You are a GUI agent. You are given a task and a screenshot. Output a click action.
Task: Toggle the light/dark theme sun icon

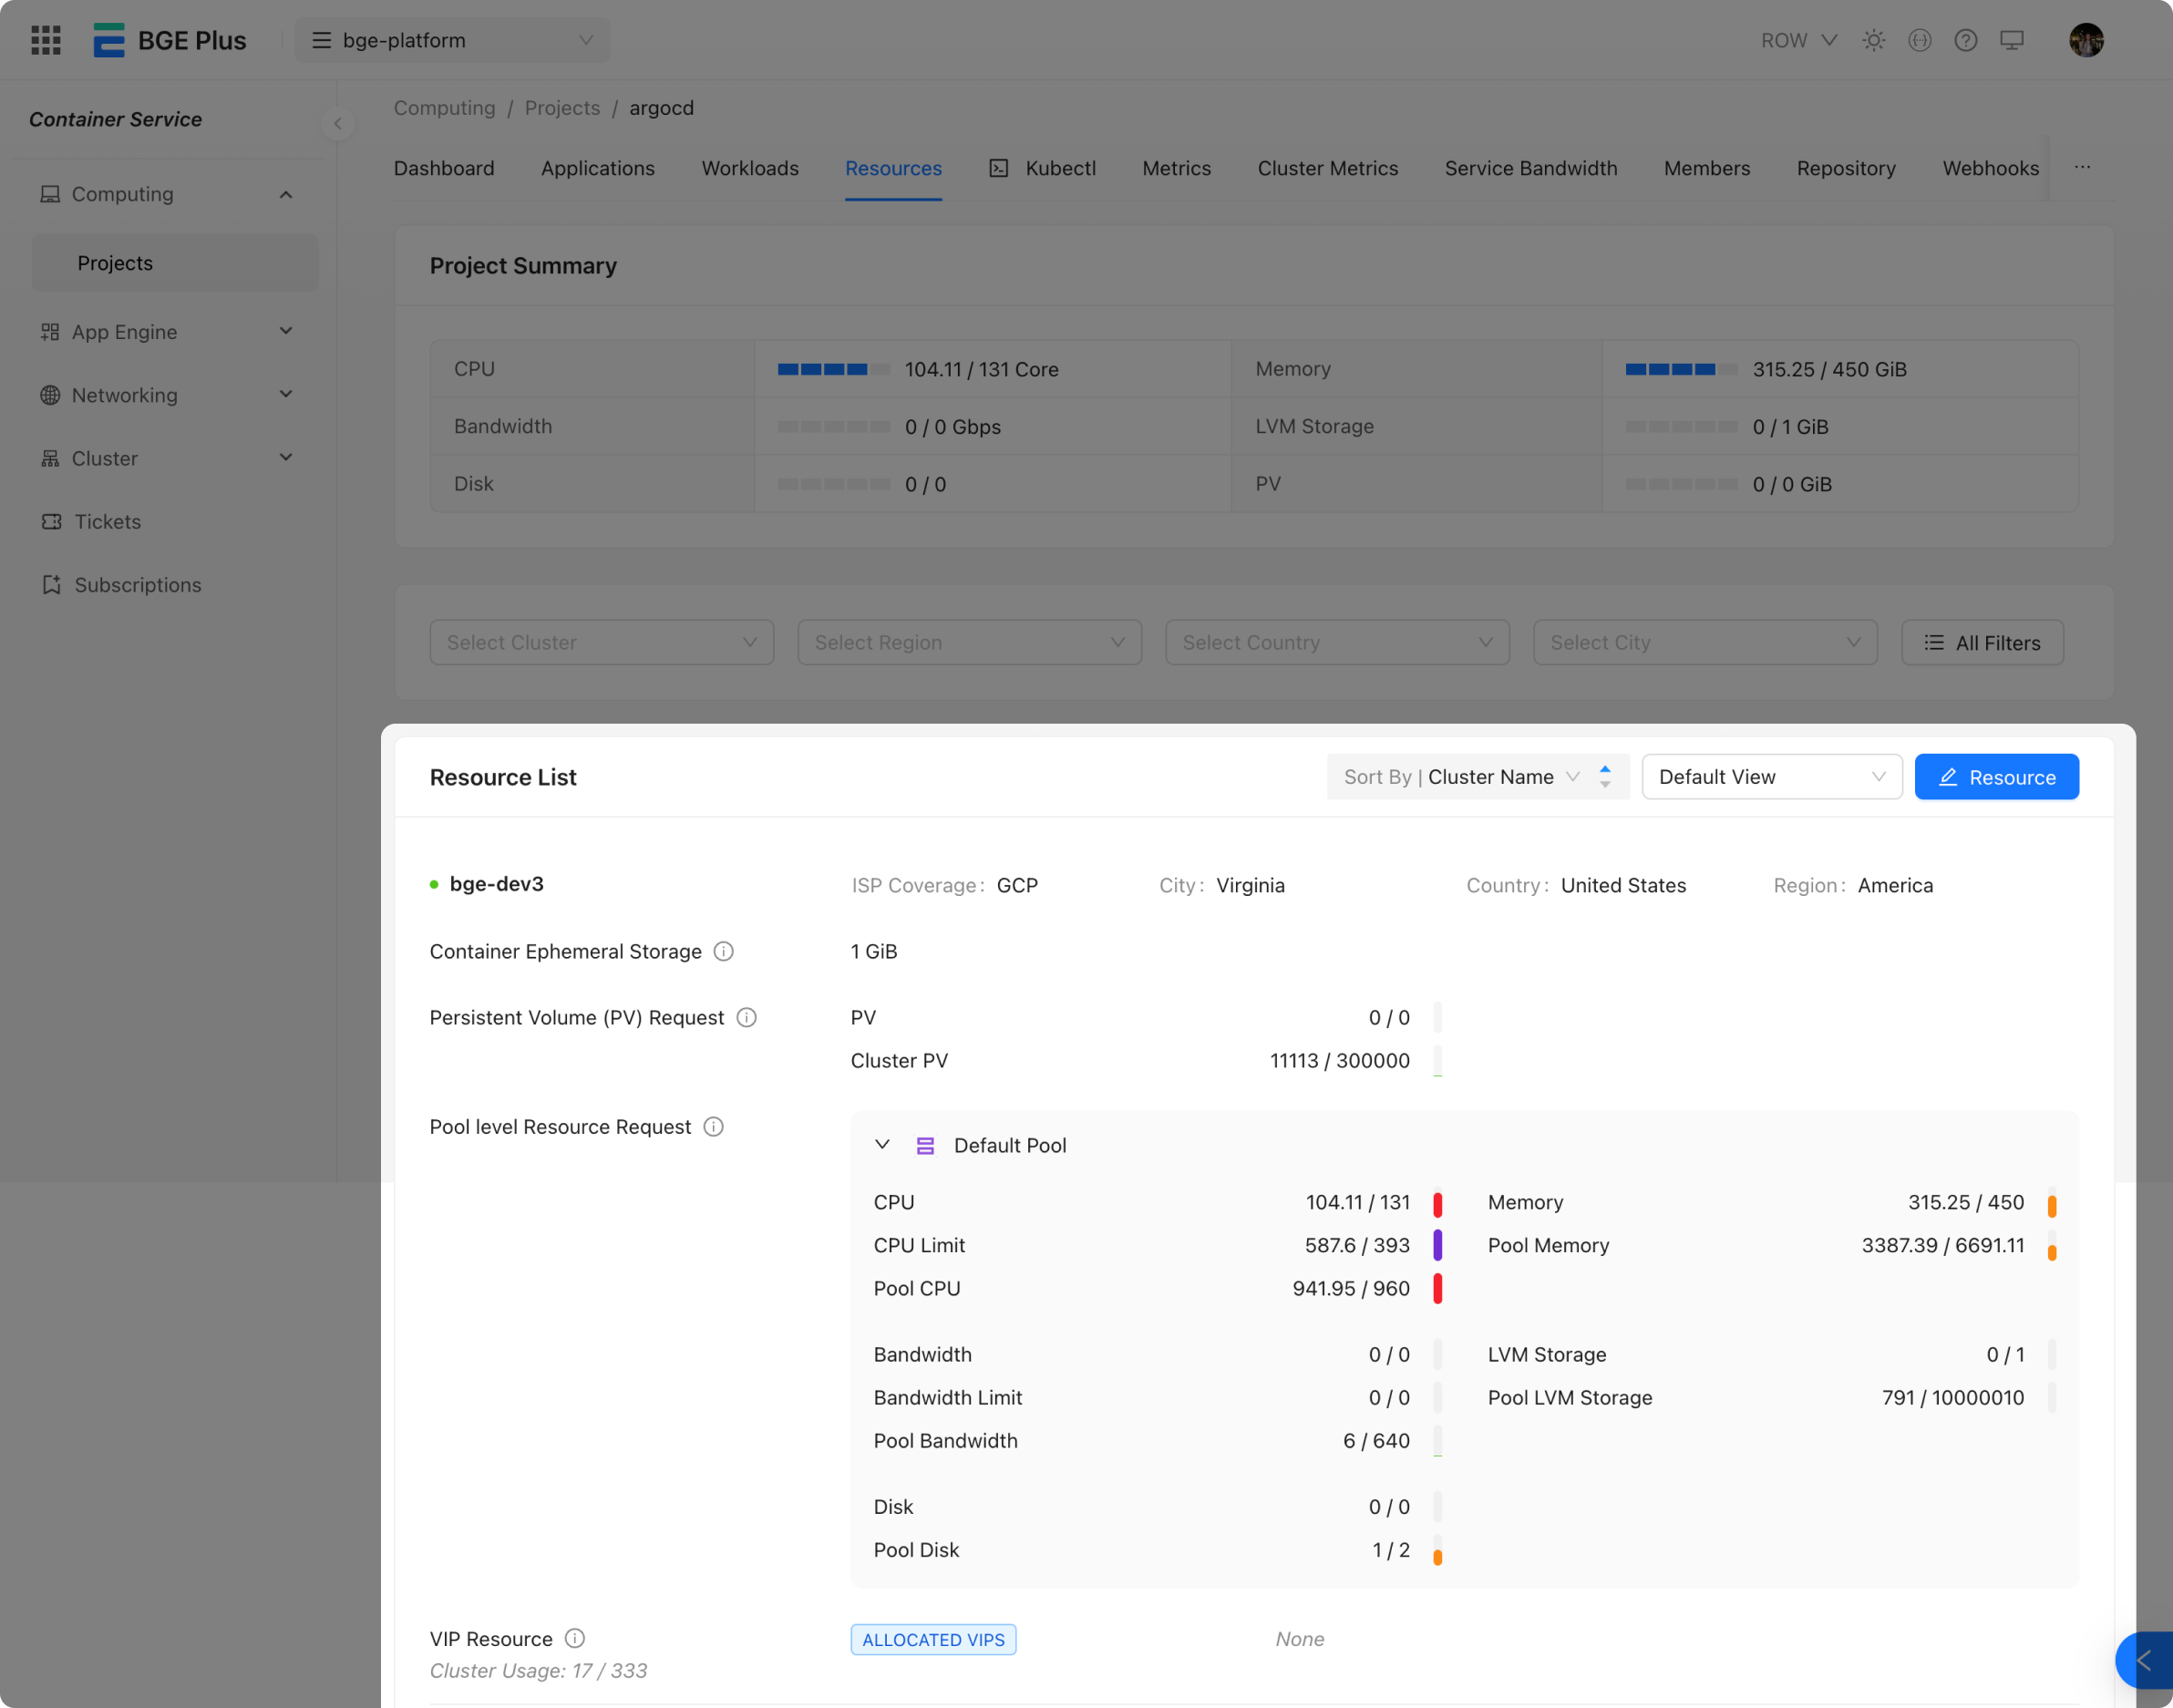(1873, 40)
